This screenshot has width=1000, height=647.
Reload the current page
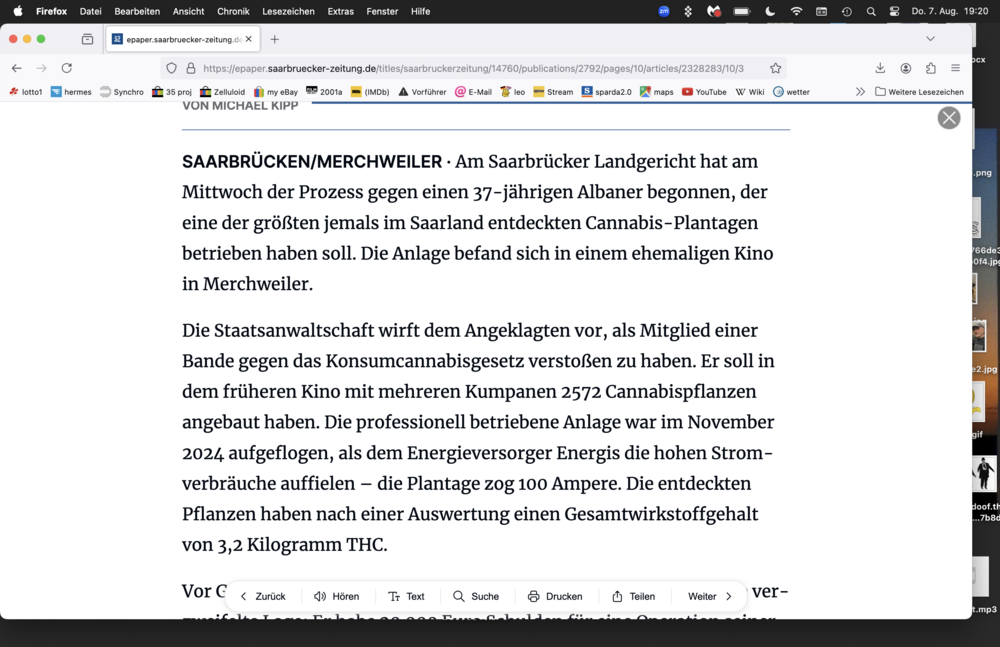tap(67, 68)
